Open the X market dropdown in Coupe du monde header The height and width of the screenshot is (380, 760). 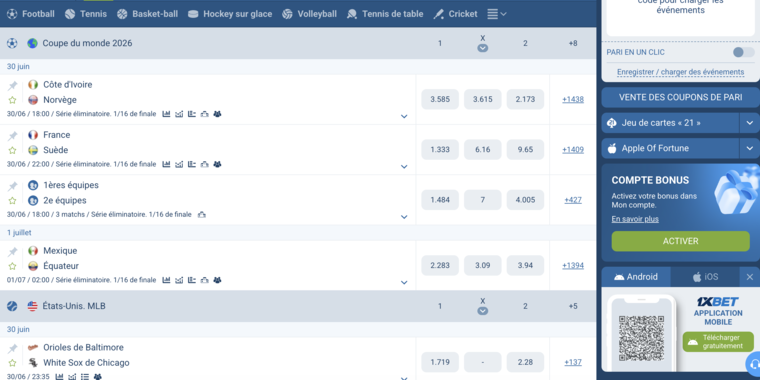pyautogui.click(x=483, y=48)
